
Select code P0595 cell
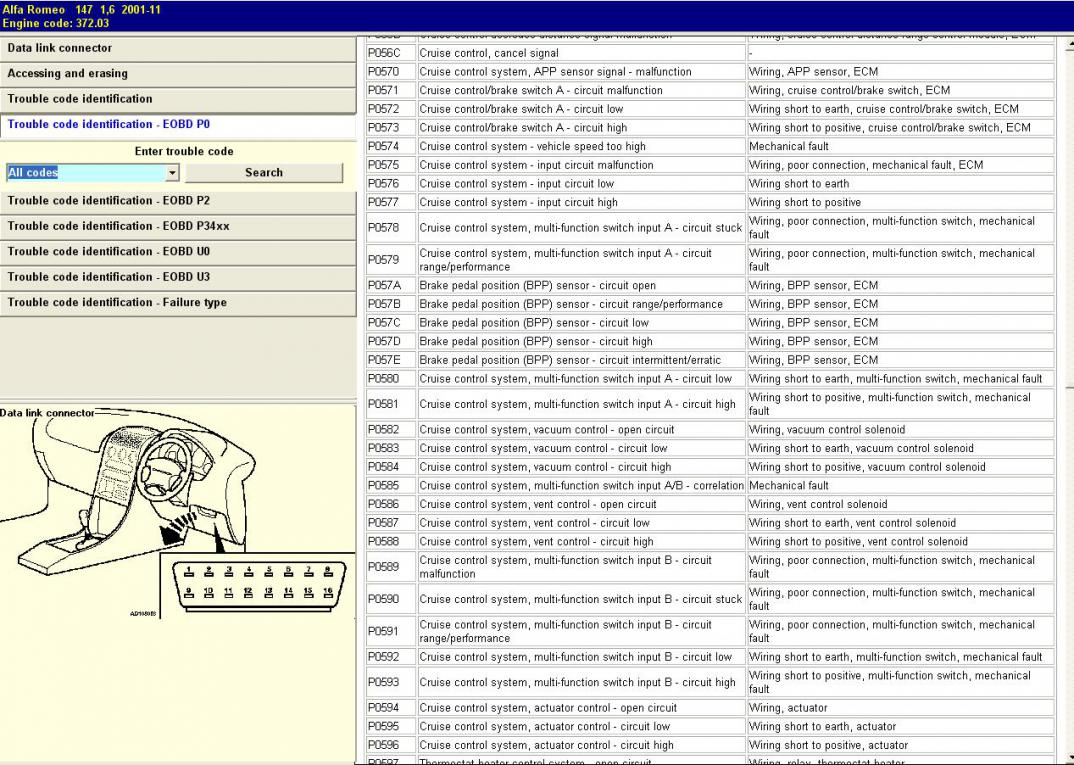coord(391,726)
